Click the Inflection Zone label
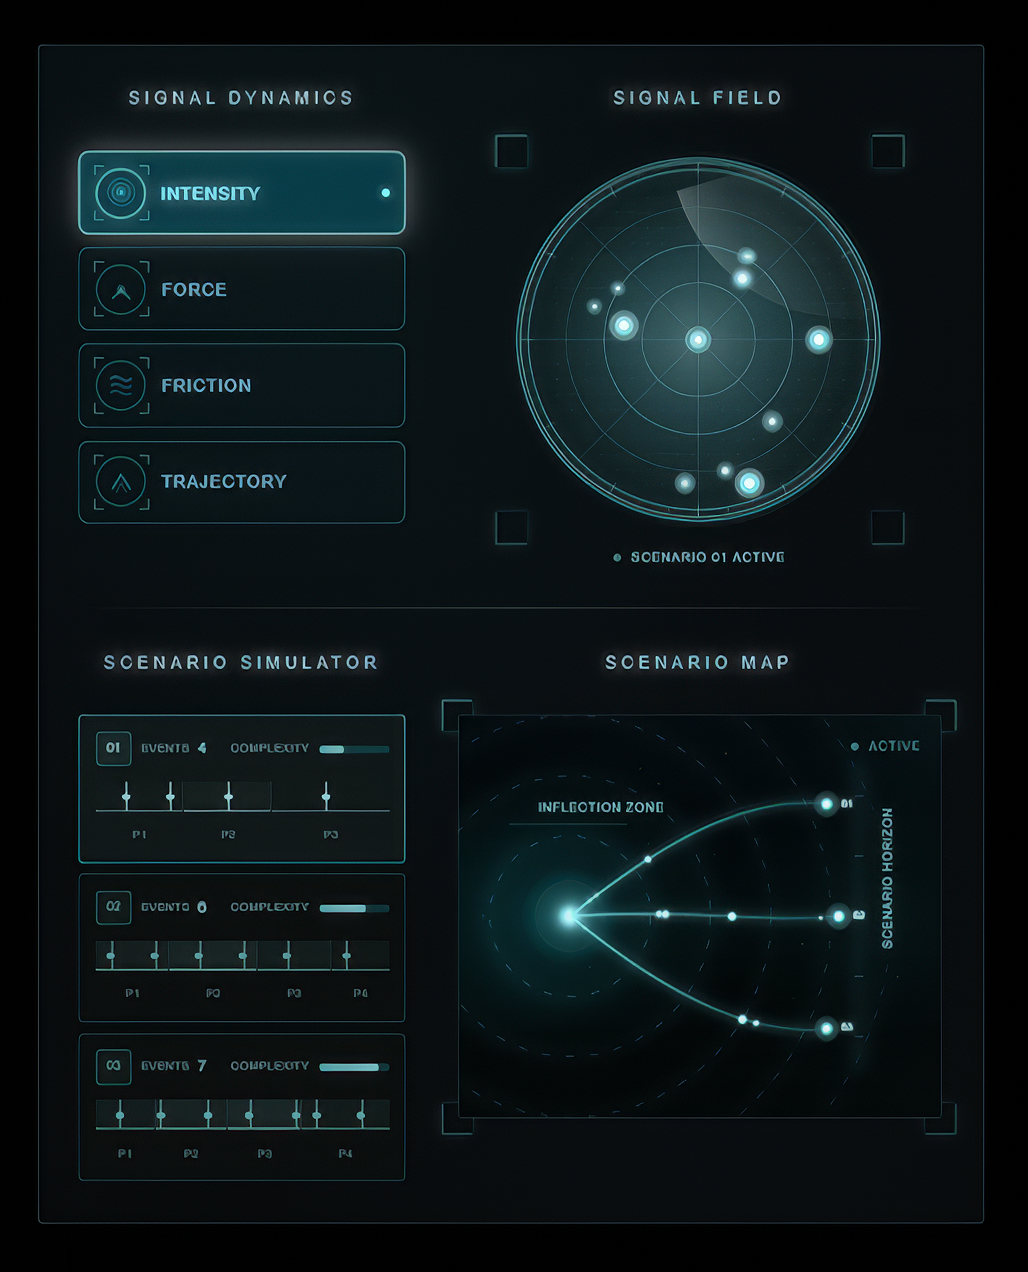The image size is (1028, 1272). (600, 807)
